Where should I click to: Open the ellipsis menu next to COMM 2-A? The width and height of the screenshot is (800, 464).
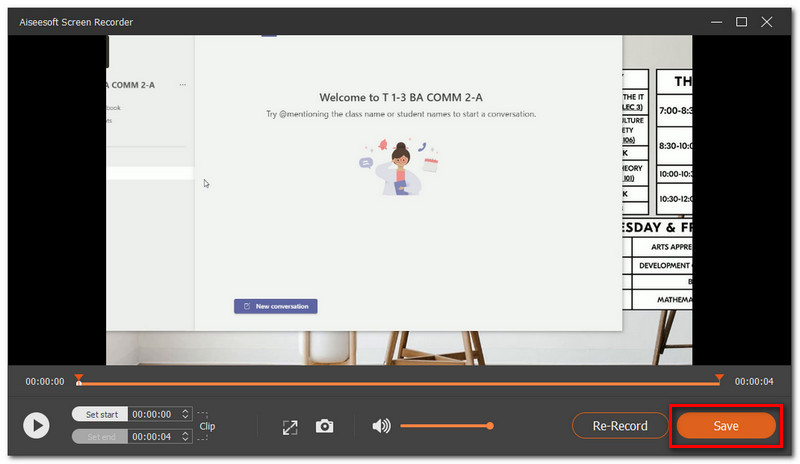183,85
